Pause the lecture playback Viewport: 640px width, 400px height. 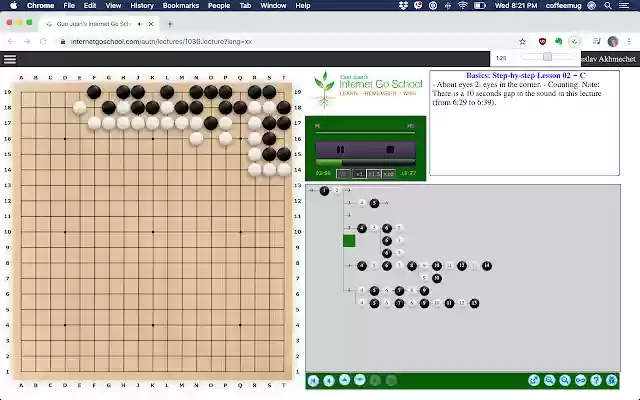[x=340, y=150]
